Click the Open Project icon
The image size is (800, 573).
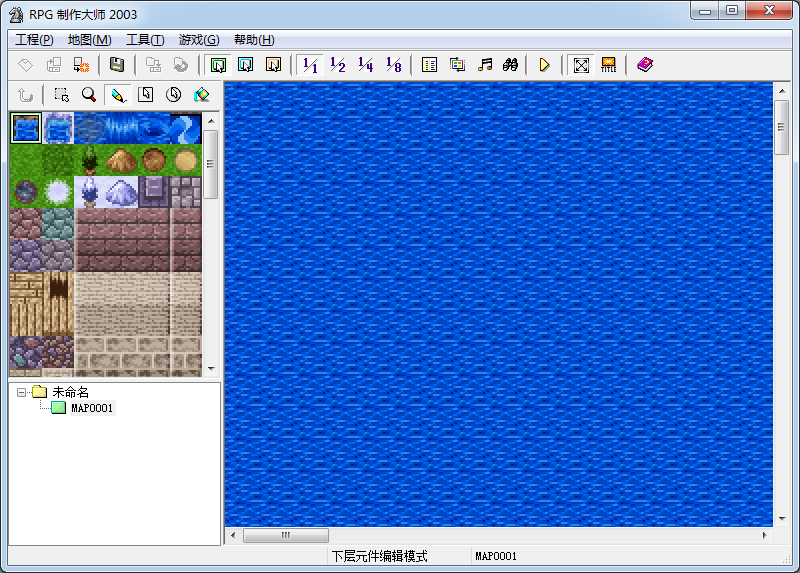click(x=54, y=65)
